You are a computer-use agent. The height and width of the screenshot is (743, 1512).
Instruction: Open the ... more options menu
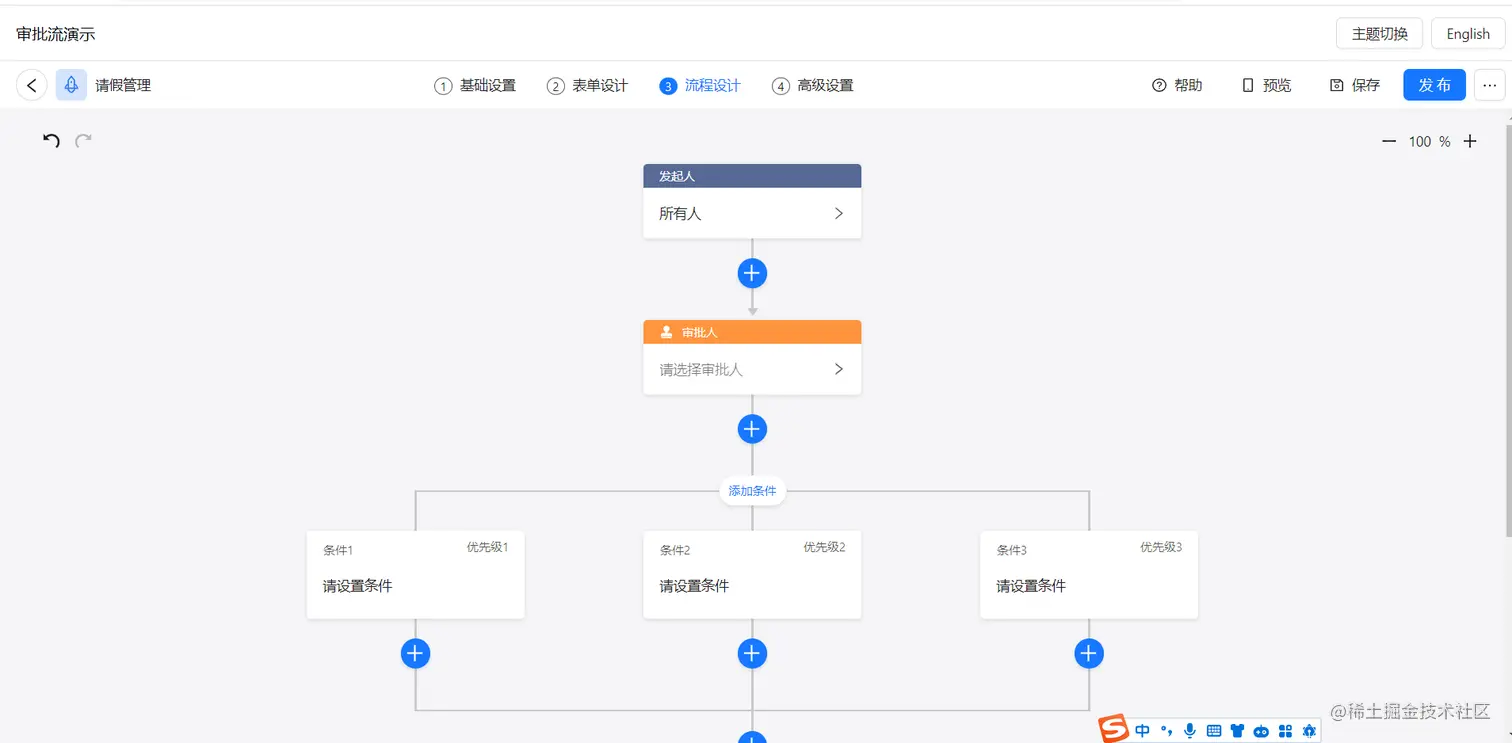pyautogui.click(x=1489, y=85)
